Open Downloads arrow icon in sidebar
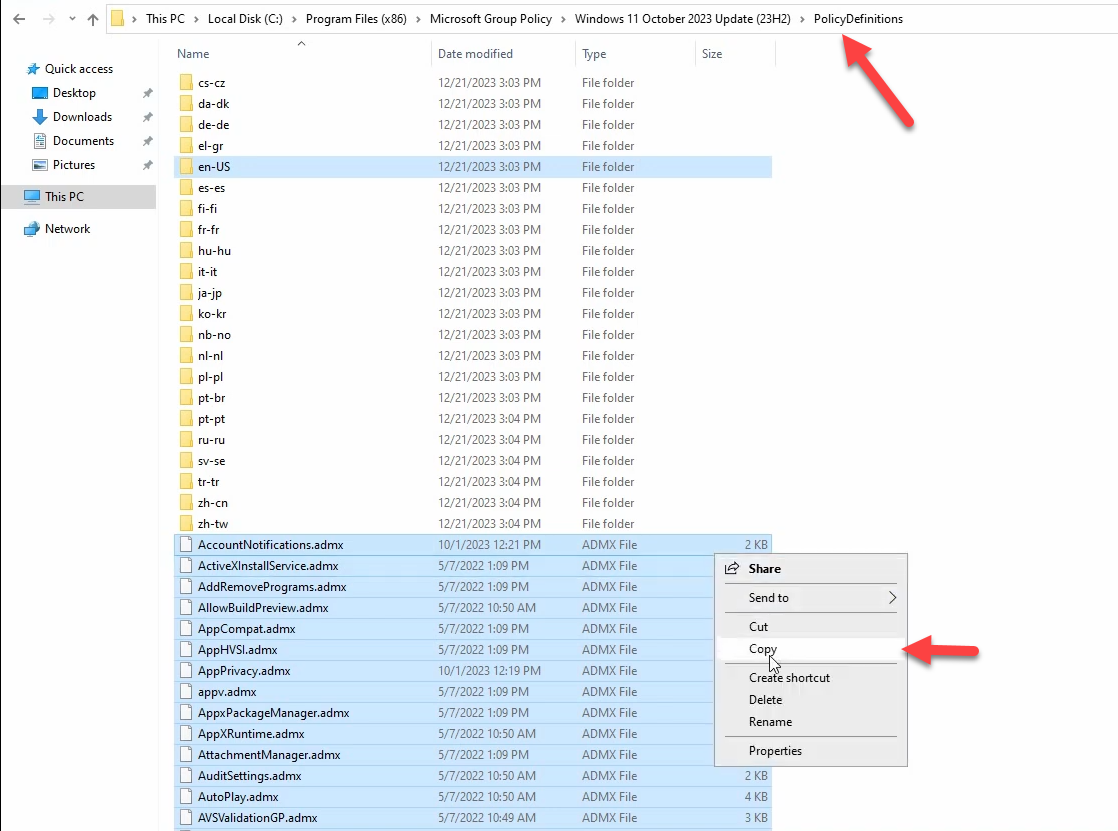The height and width of the screenshot is (831, 1118). (40, 117)
